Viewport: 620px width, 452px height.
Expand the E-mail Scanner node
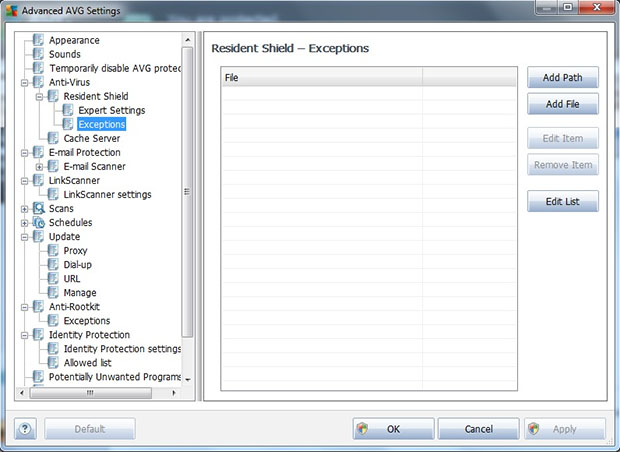39,167
